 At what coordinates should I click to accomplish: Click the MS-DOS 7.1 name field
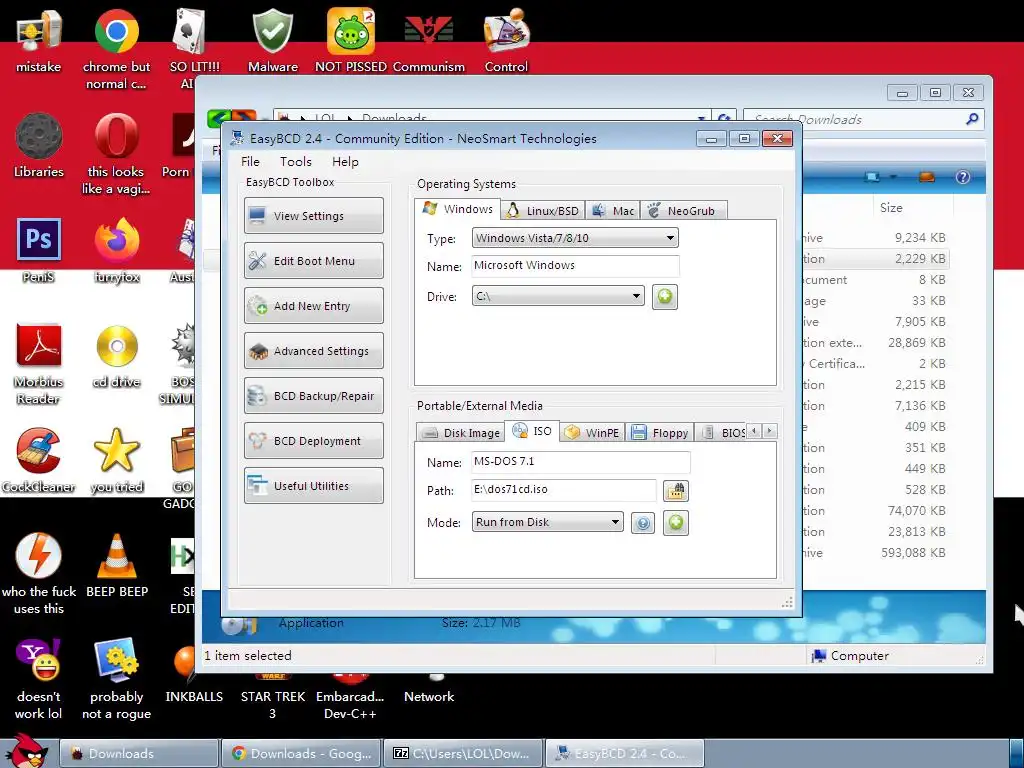coord(581,462)
